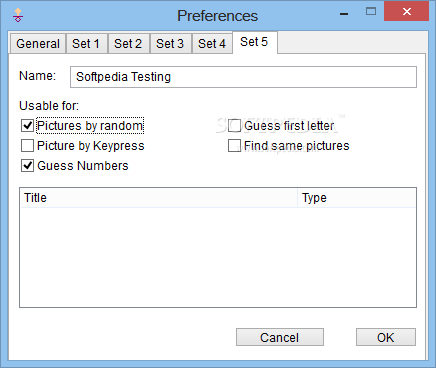Image resolution: width=436 pixels, height=368 pixels.
Task: Show the Set 4 tab
Action: click(x=212, y=44)
